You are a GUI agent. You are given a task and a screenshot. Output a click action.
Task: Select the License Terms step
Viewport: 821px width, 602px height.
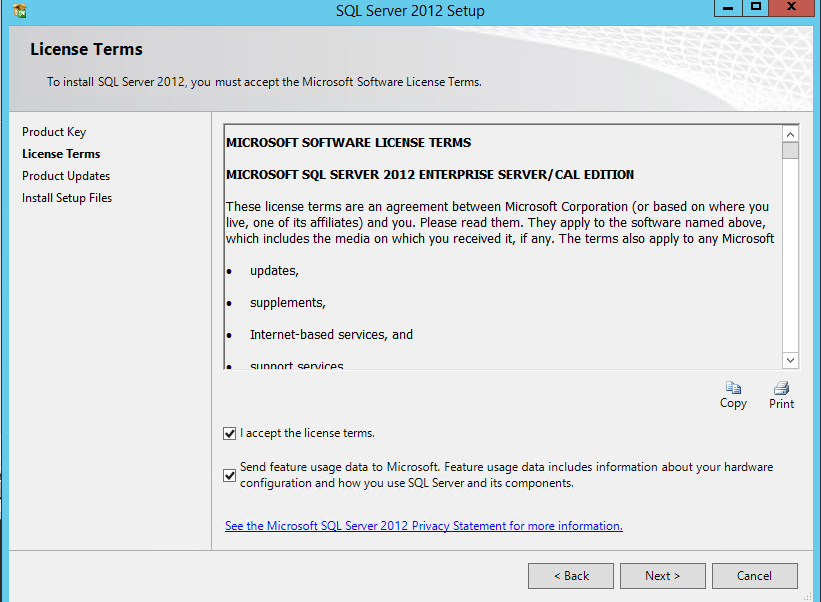click(x=61, y=154)
